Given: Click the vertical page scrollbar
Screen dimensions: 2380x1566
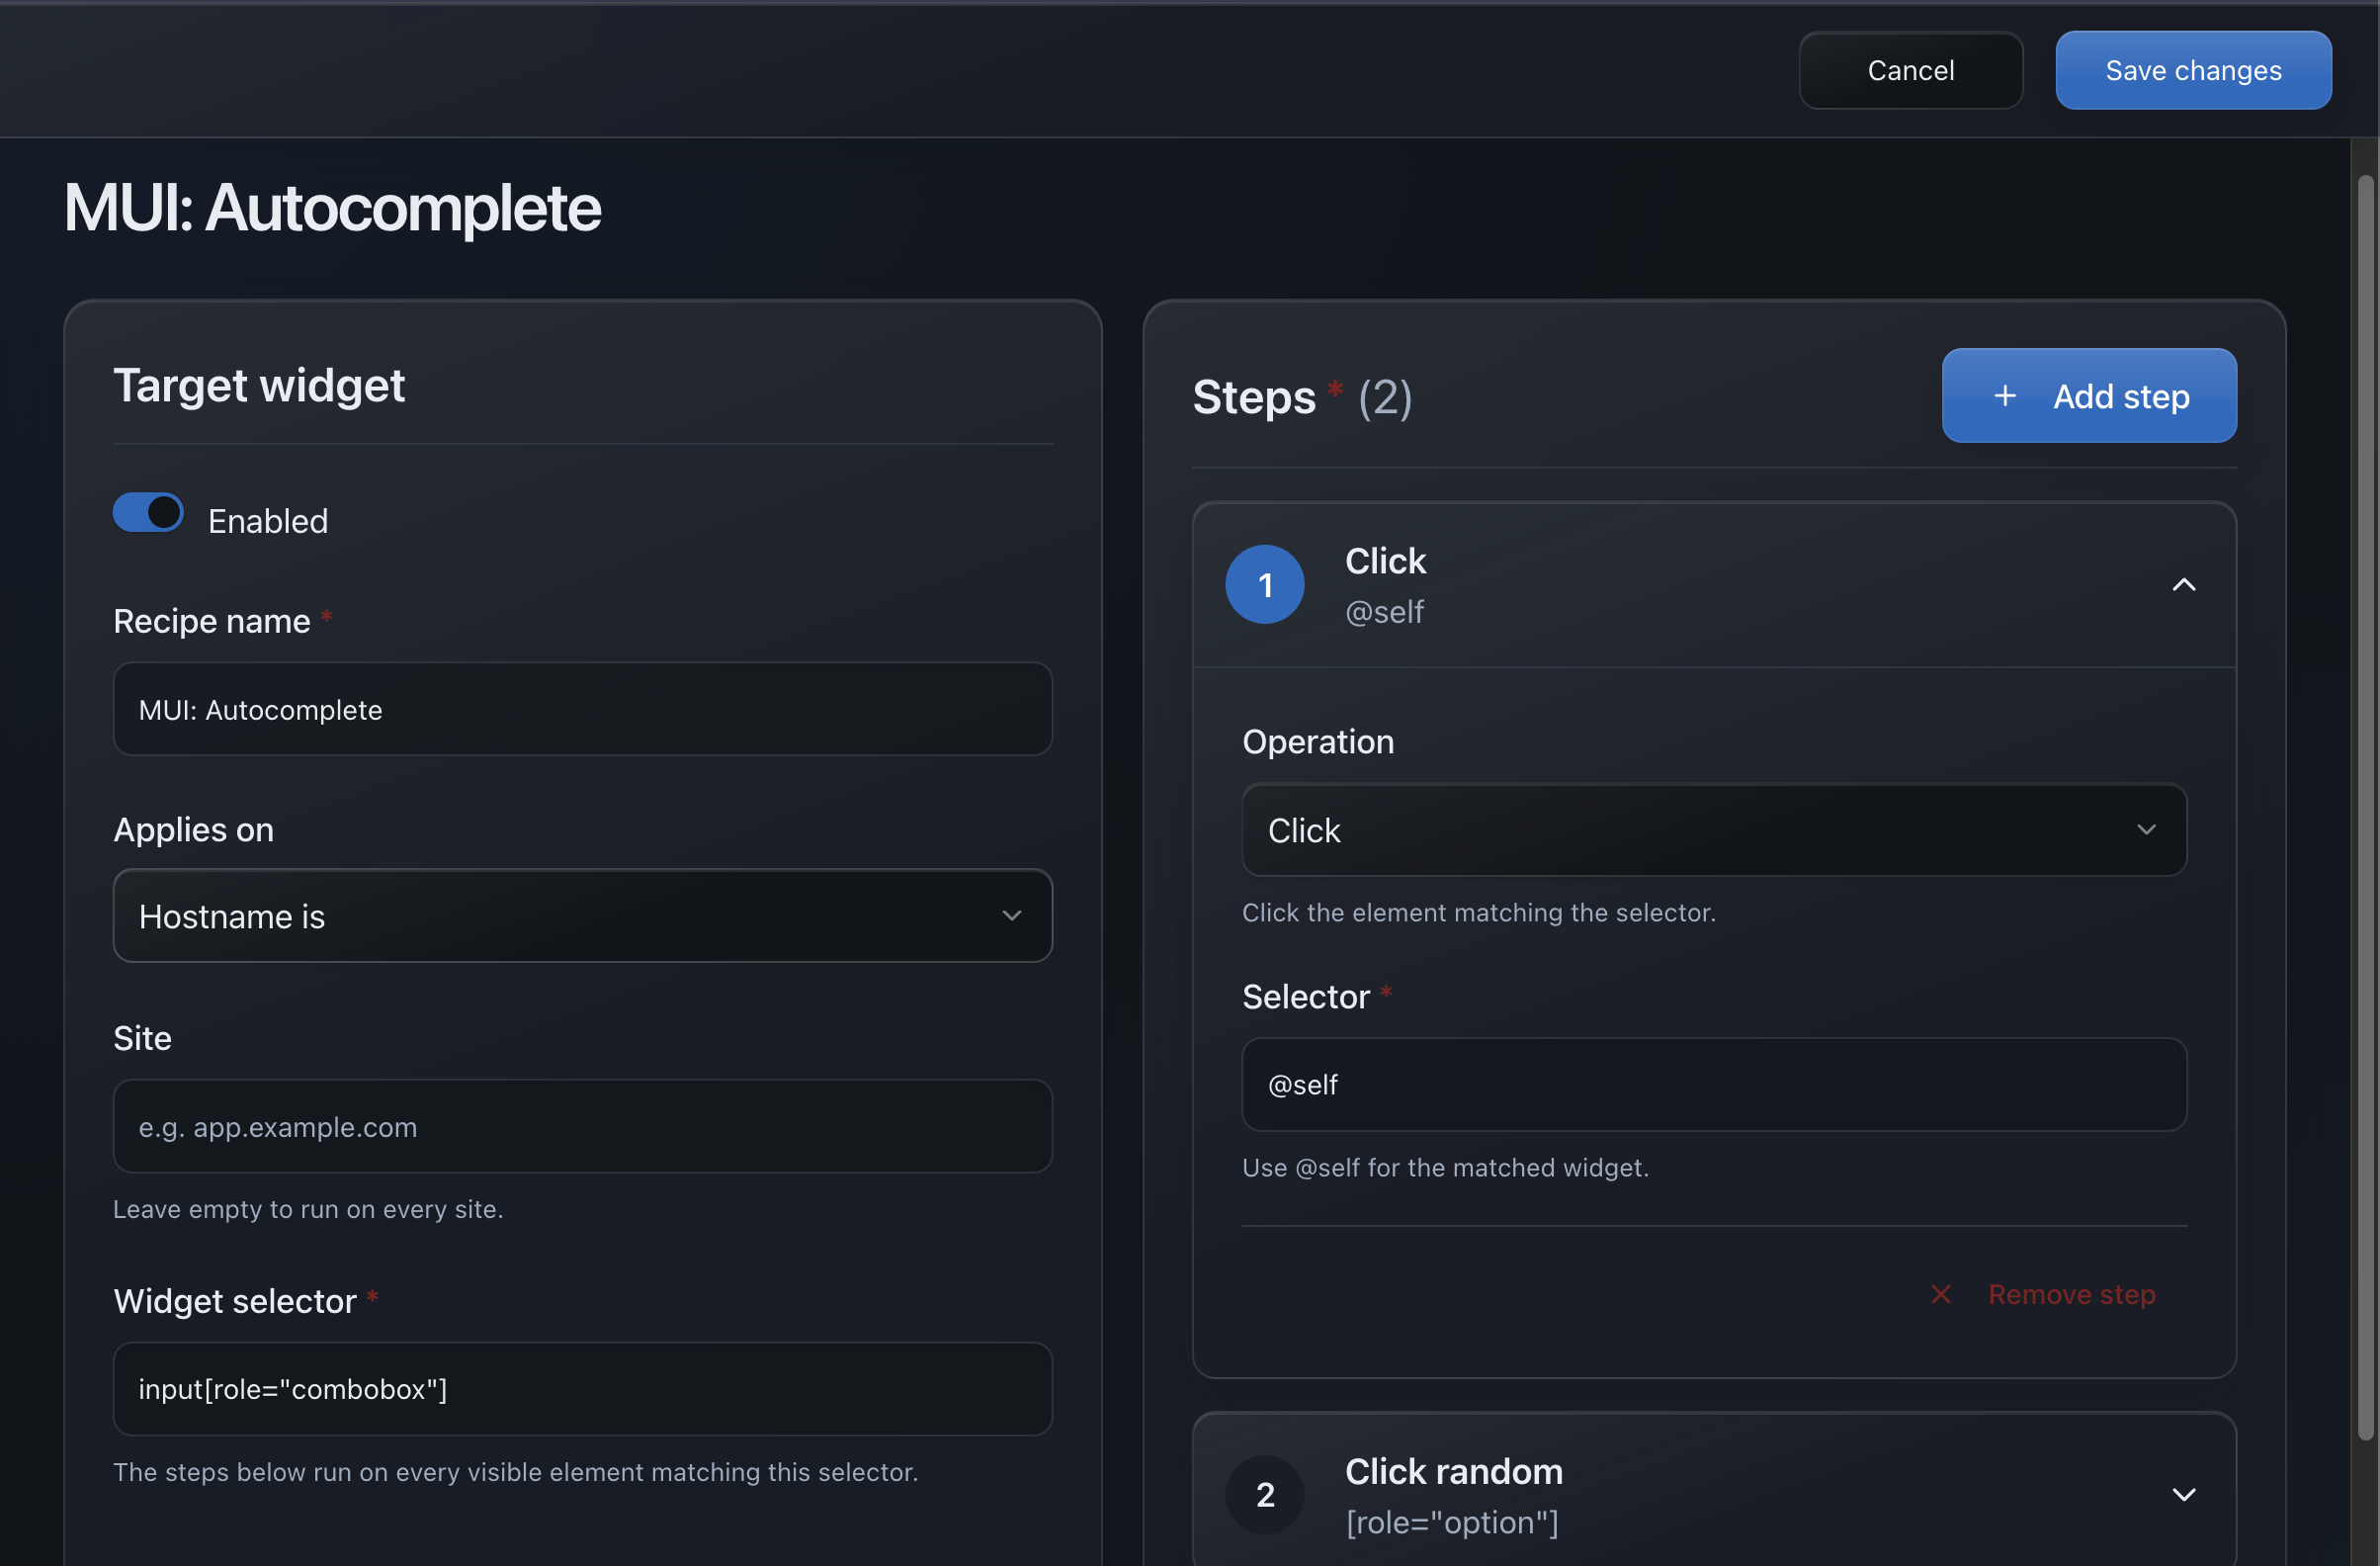Looking at the screenshot, I should pos(2364,808).
